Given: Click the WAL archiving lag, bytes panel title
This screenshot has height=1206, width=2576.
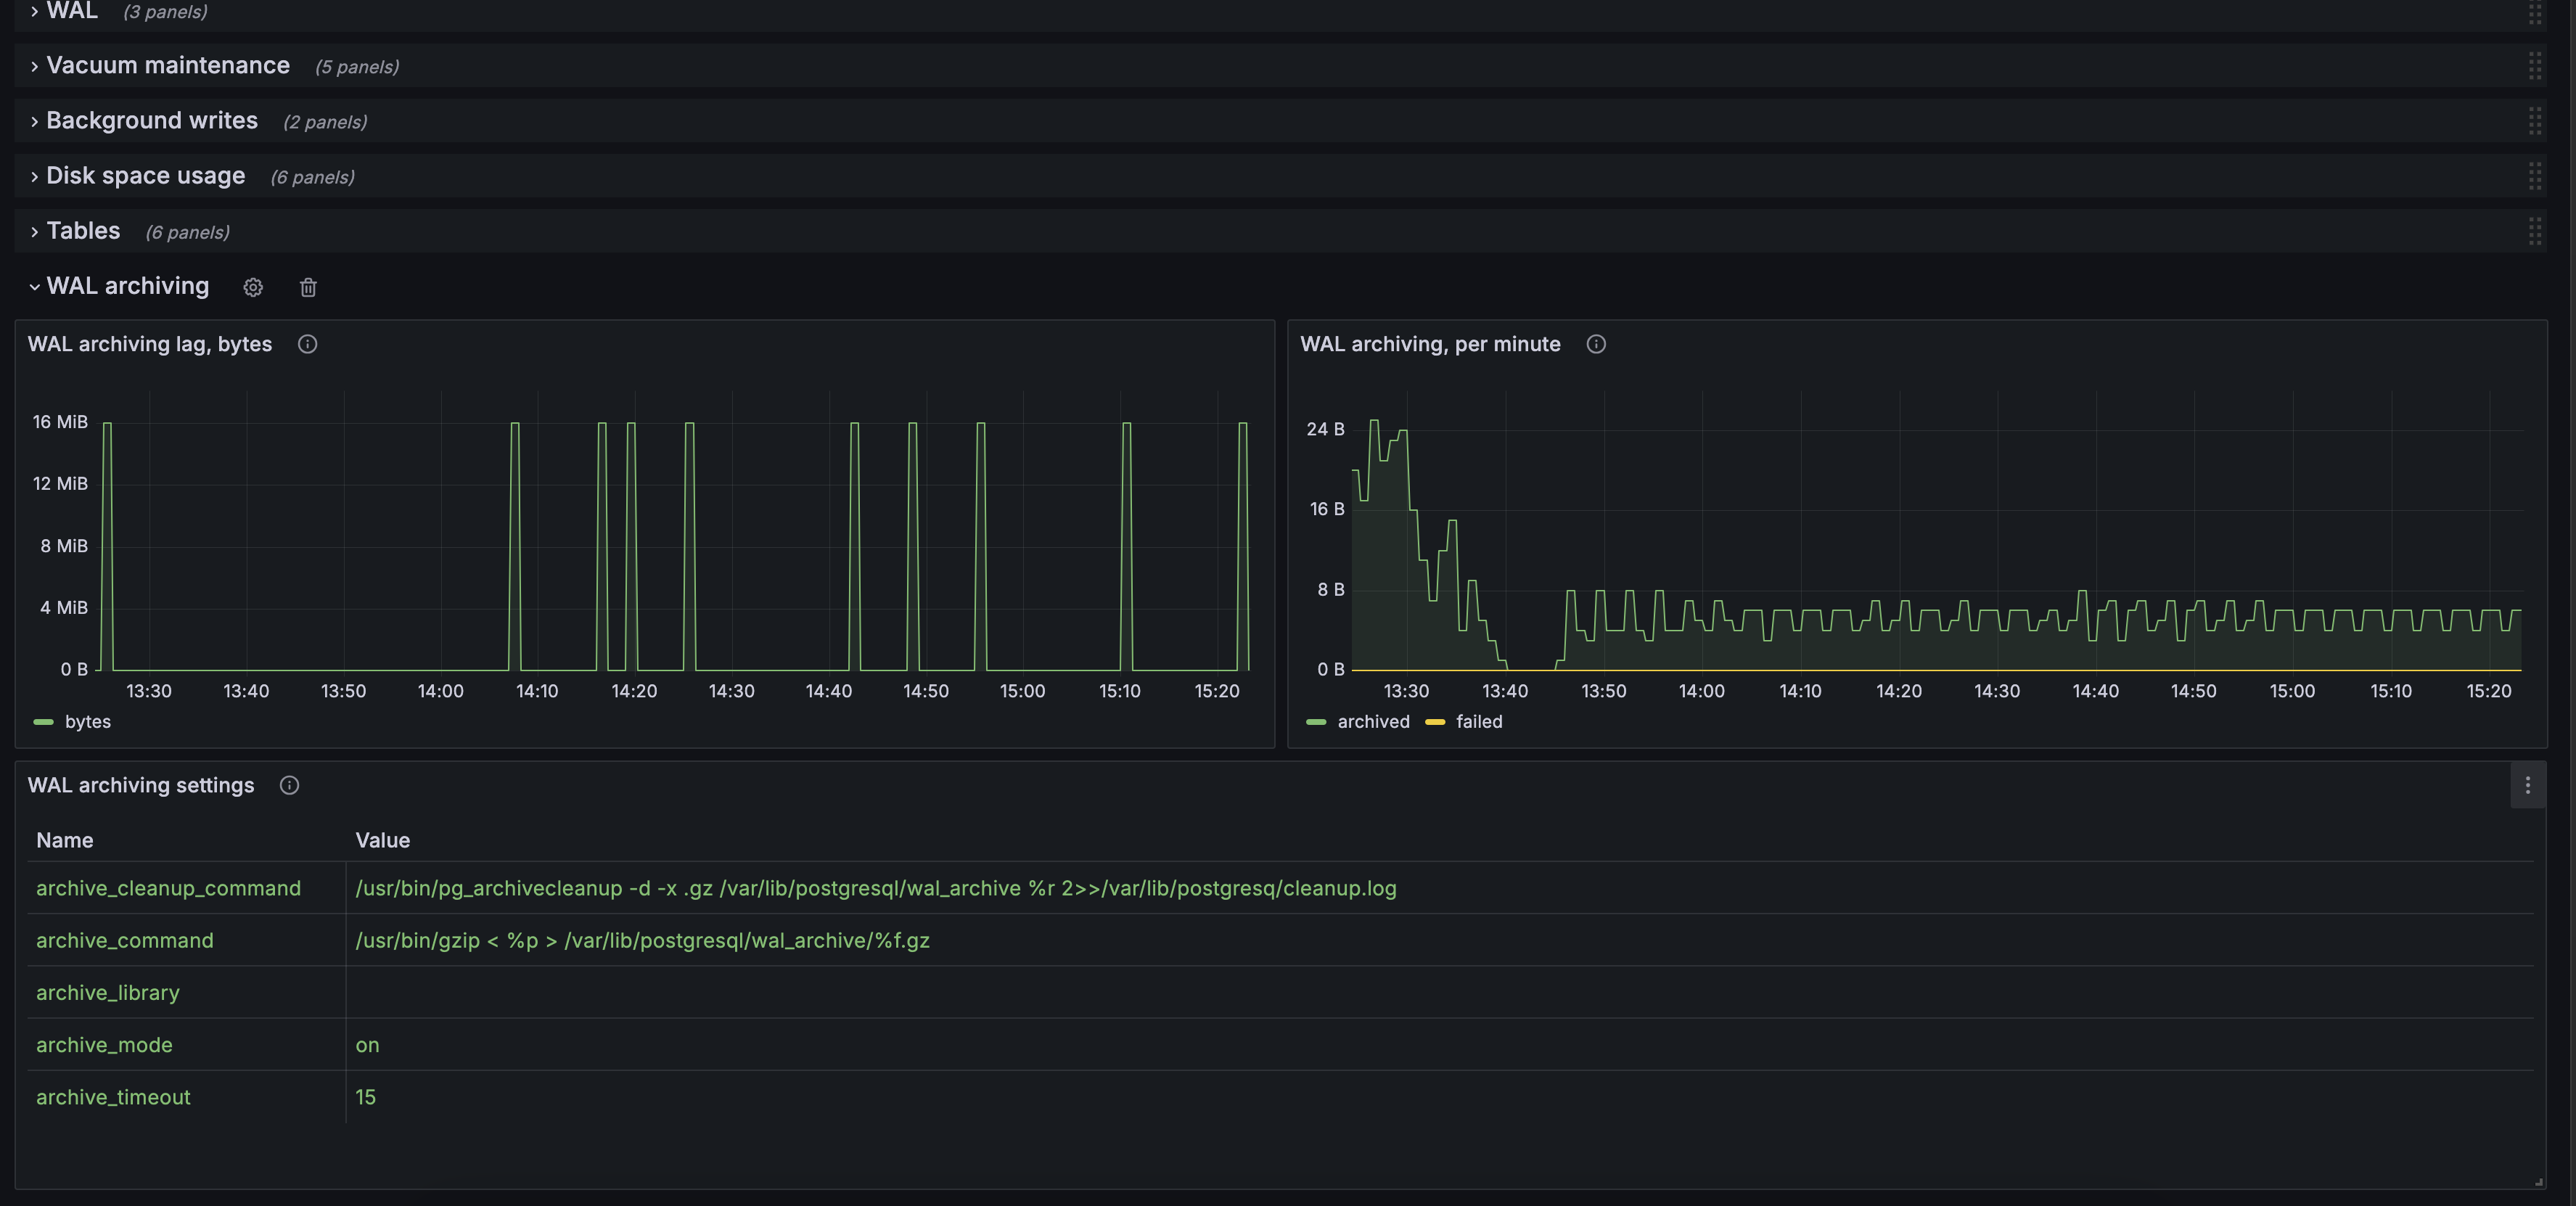Looking at the screenshot, I should click(x=150, y=344).
